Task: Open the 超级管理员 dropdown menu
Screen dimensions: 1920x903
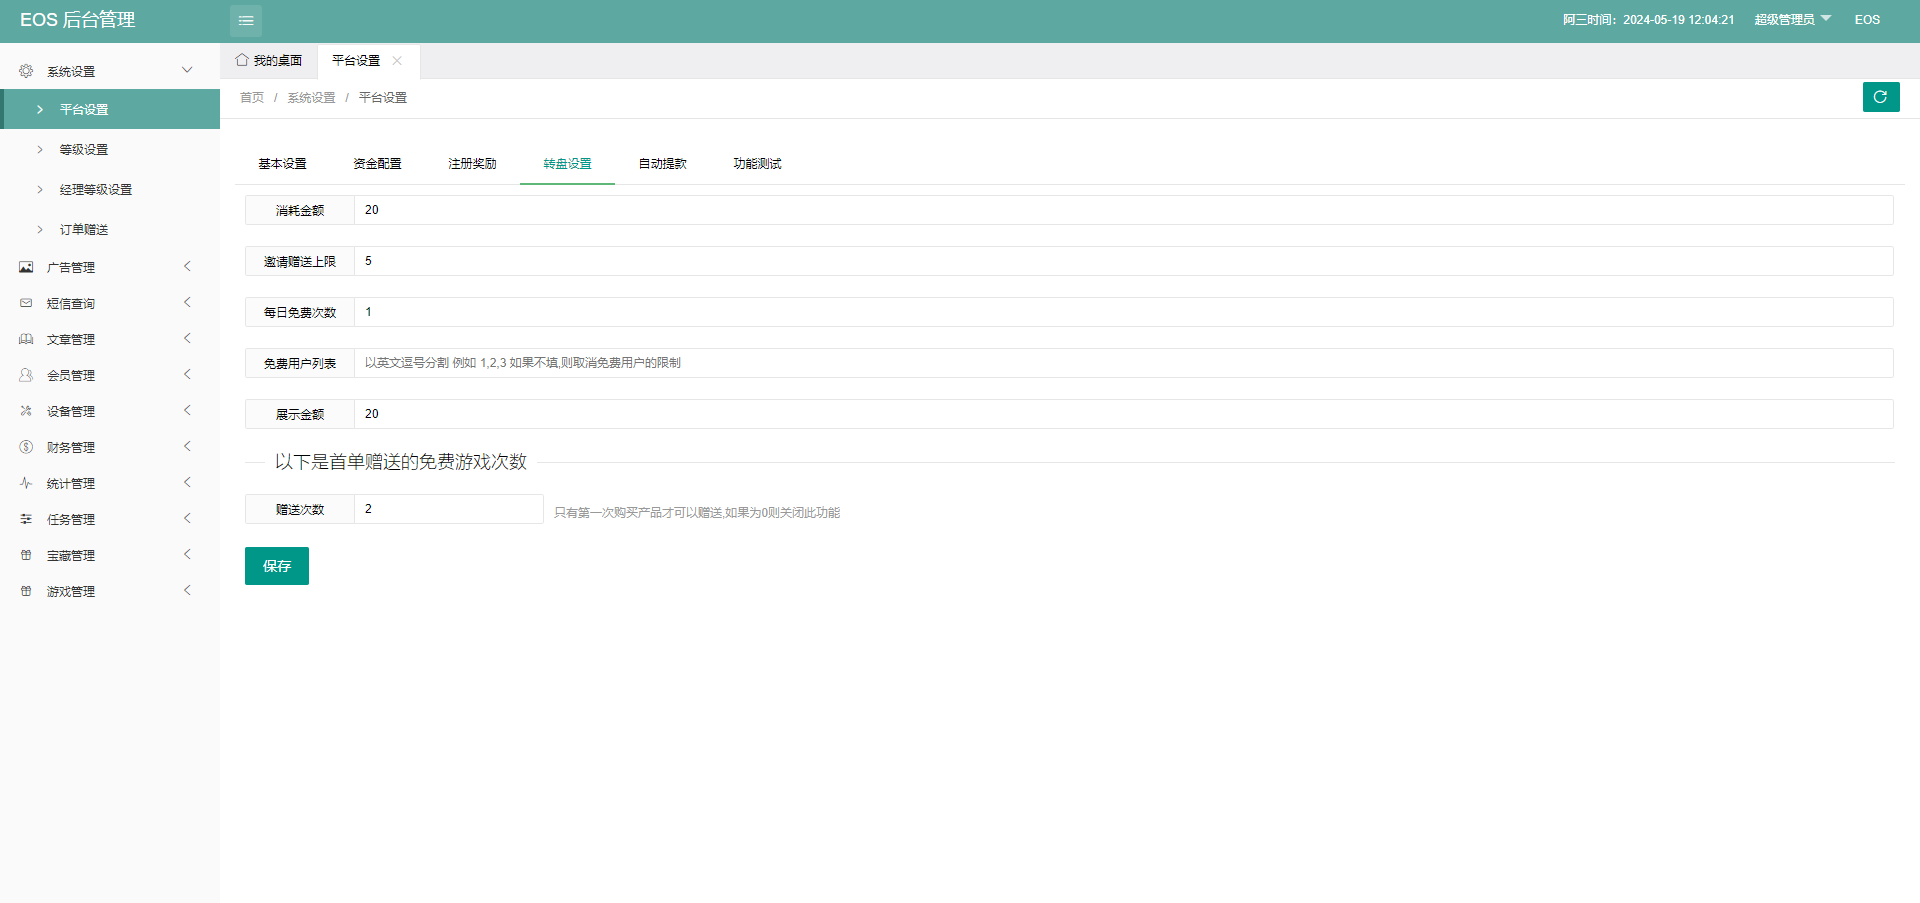Action: (1791, 20)
